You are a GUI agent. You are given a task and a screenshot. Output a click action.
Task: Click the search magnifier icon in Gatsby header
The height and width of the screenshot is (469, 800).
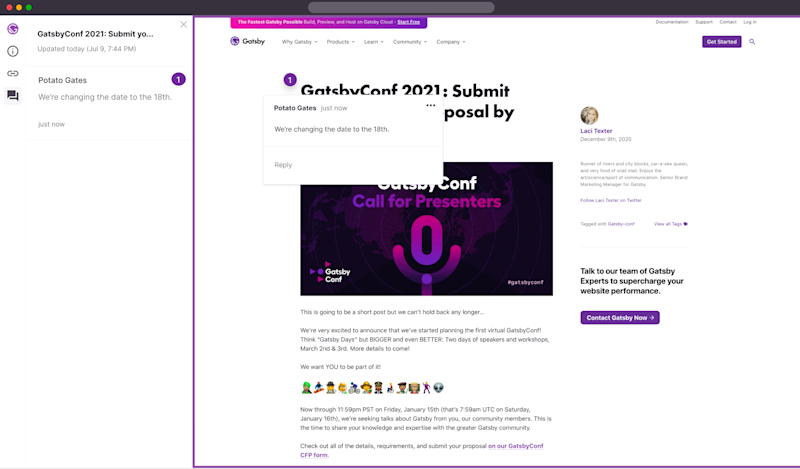point(752,42)
